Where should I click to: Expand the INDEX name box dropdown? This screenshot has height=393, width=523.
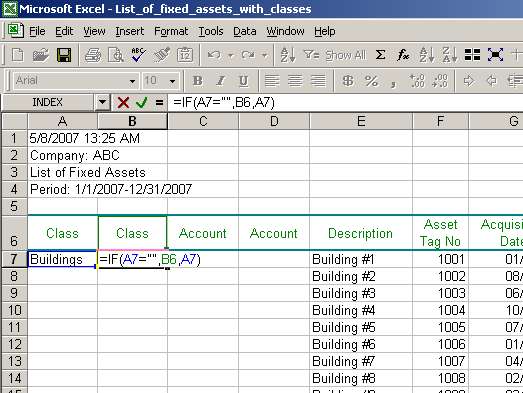pyautogui.click(x=102, y=102)
